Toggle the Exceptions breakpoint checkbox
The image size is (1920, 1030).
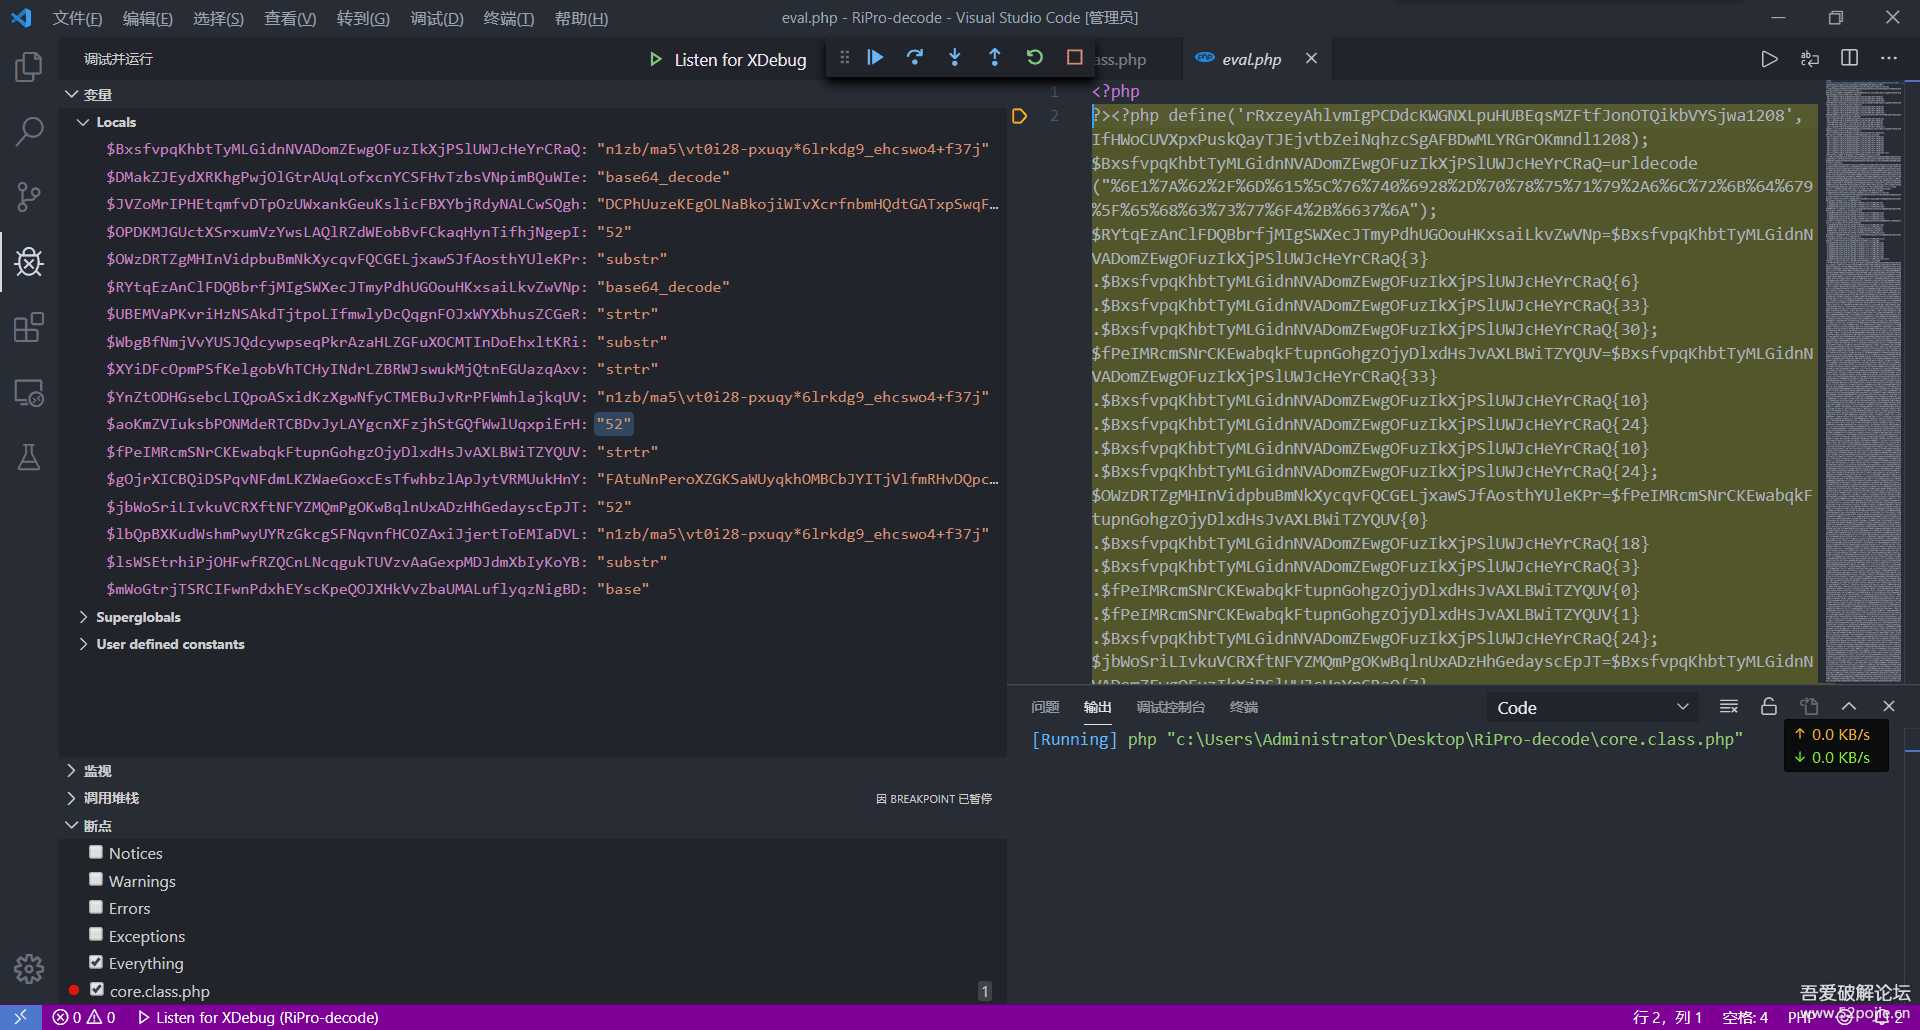[x=96, y=935]
